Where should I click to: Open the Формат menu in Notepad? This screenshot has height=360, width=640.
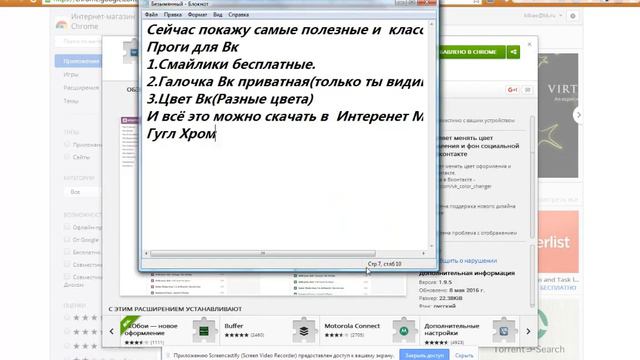click(x=197, y=15)
